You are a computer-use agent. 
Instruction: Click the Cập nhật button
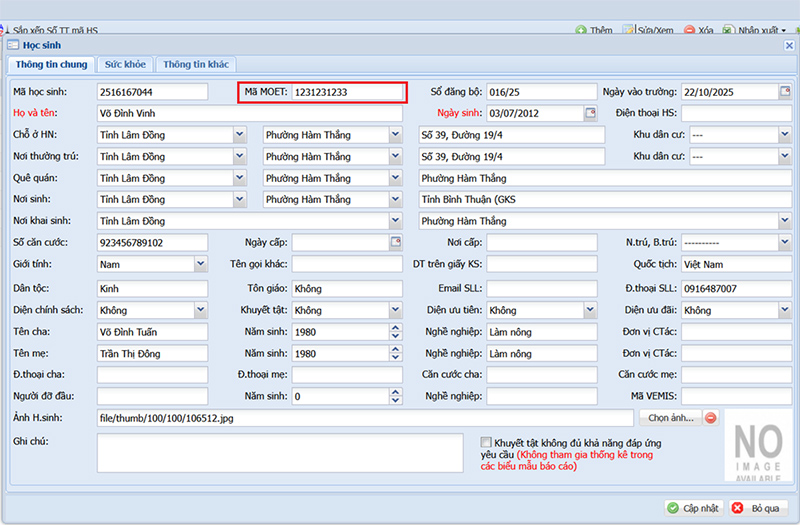(x=694, y=508)
